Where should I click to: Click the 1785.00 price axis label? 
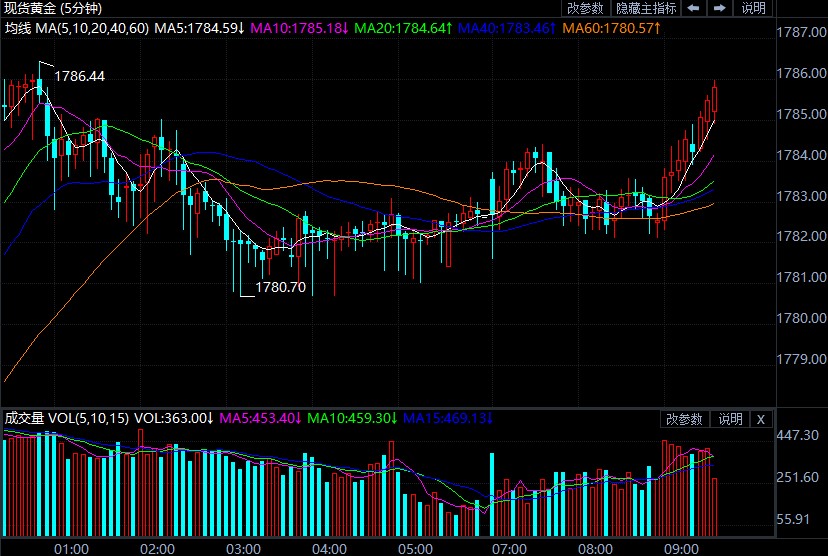tap(801, 114)
